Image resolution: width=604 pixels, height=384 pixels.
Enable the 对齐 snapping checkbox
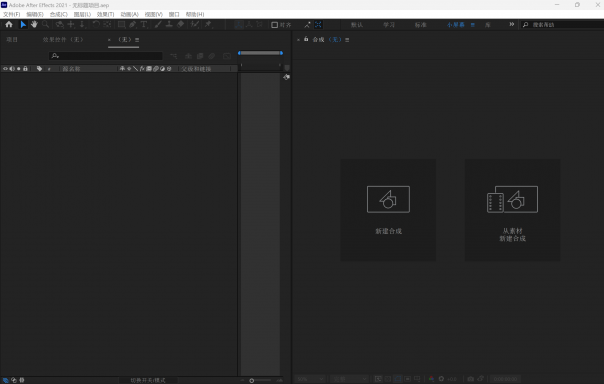tap(274, 25)
